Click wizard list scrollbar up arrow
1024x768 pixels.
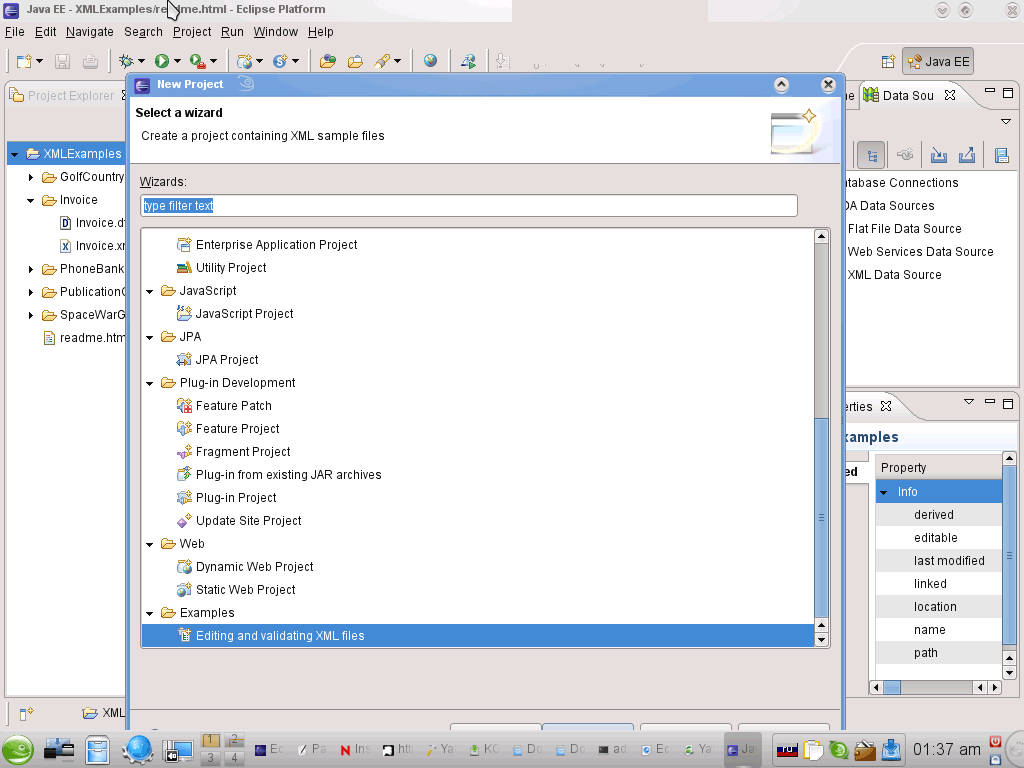click(x=822, y=237)
